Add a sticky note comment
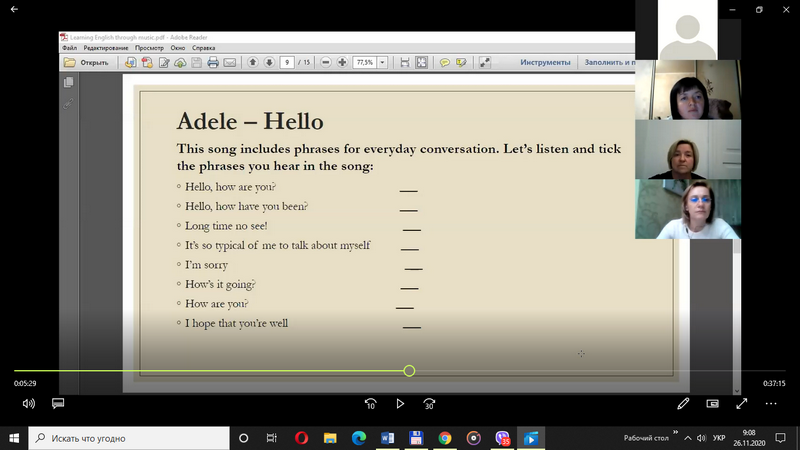Viewport: 800px width, 450px height. pos(444,62)
